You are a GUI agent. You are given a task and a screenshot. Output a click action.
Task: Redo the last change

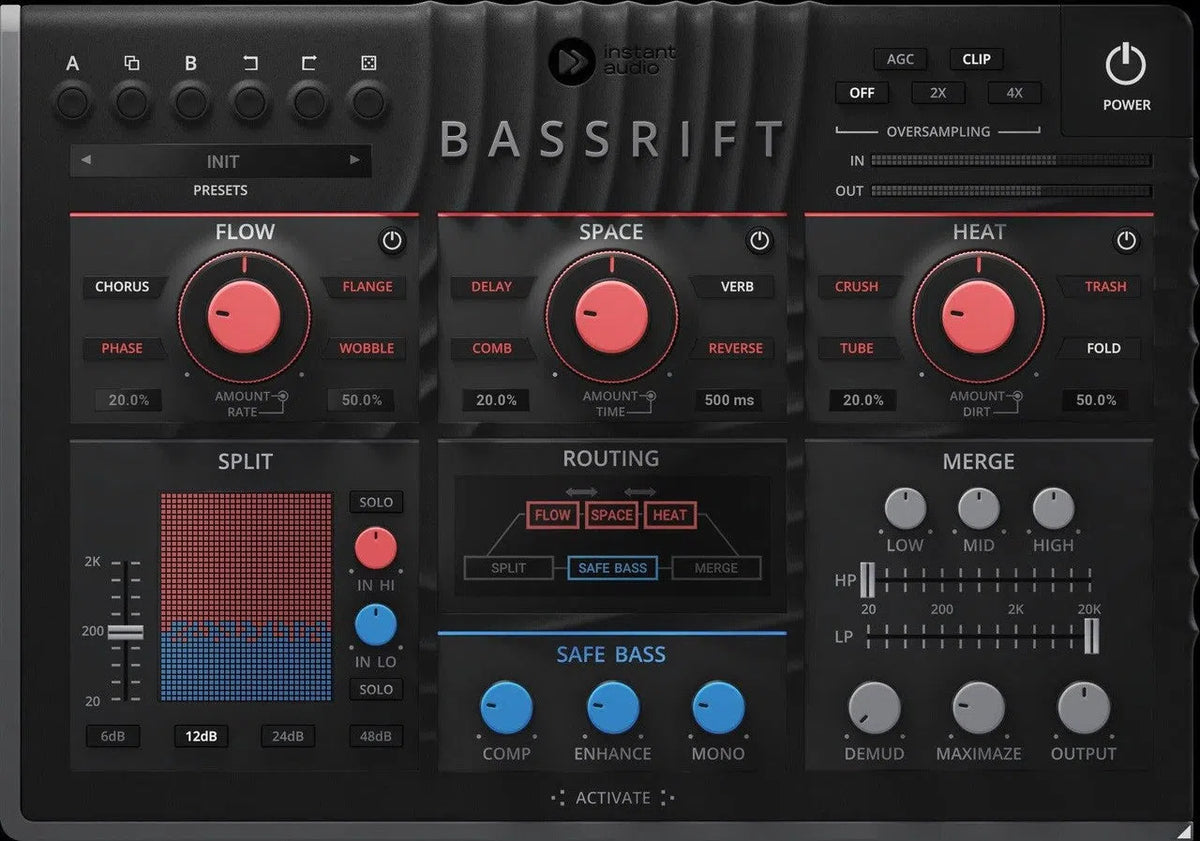(310, 100)
